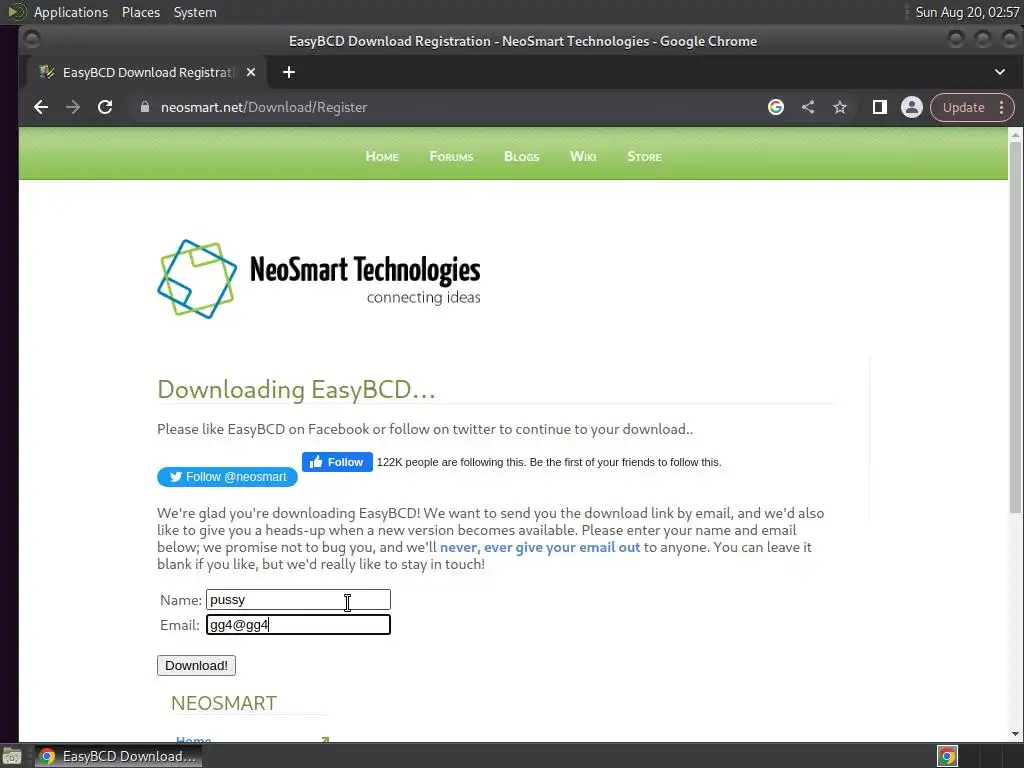Select the EasyBCD Download Registration tab
The height and width of the screenshot is (768, 1024).
point(146,72)
